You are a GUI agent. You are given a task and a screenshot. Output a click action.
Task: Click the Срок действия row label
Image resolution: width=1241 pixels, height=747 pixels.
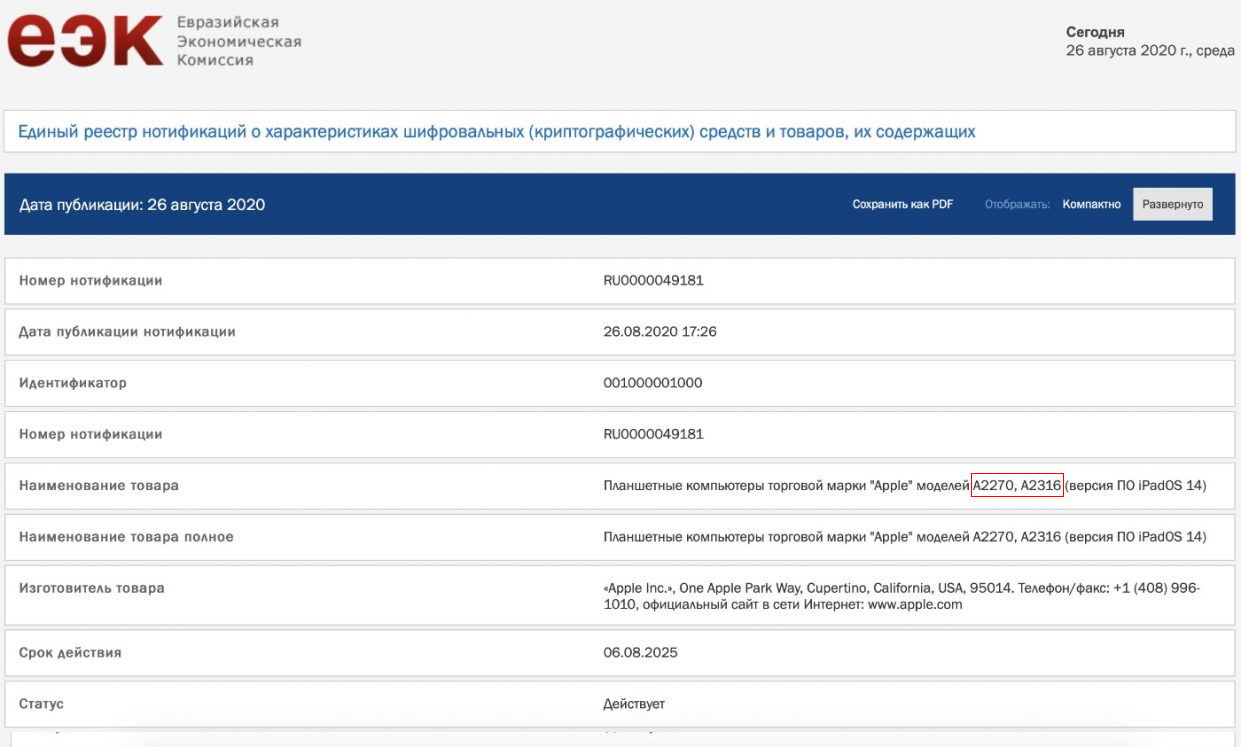tap(70, 653)
